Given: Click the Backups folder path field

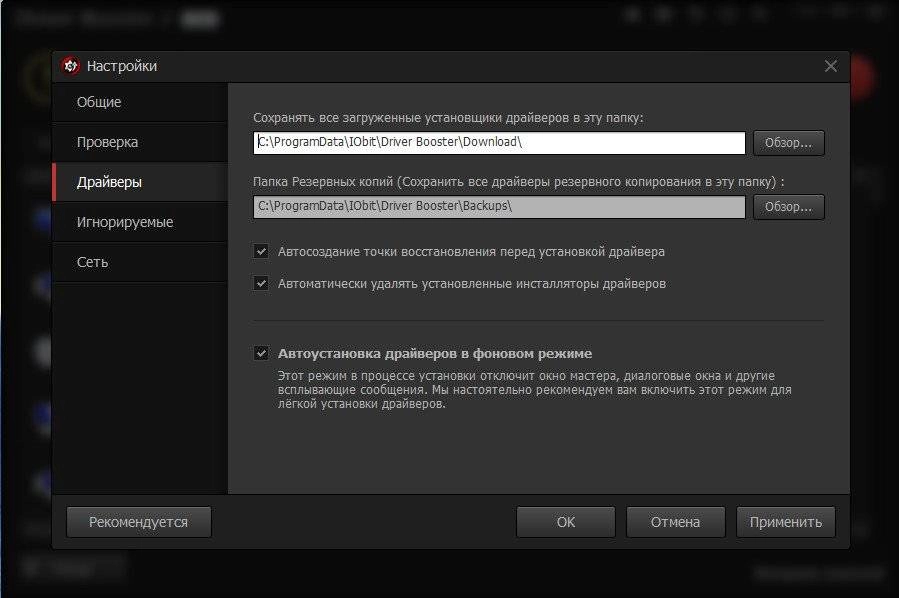Looking at the screenshot, I should (x=499, y=207).
